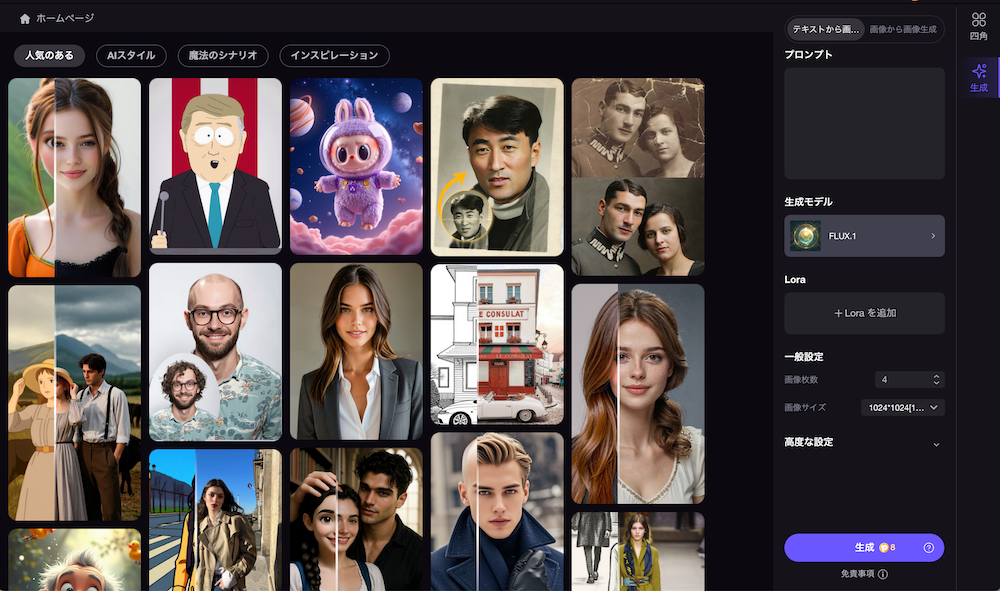The width and height of the screenshot is (1000, 591).
Task: Expand the 高度な設定 section
Action: click(864, 442)
